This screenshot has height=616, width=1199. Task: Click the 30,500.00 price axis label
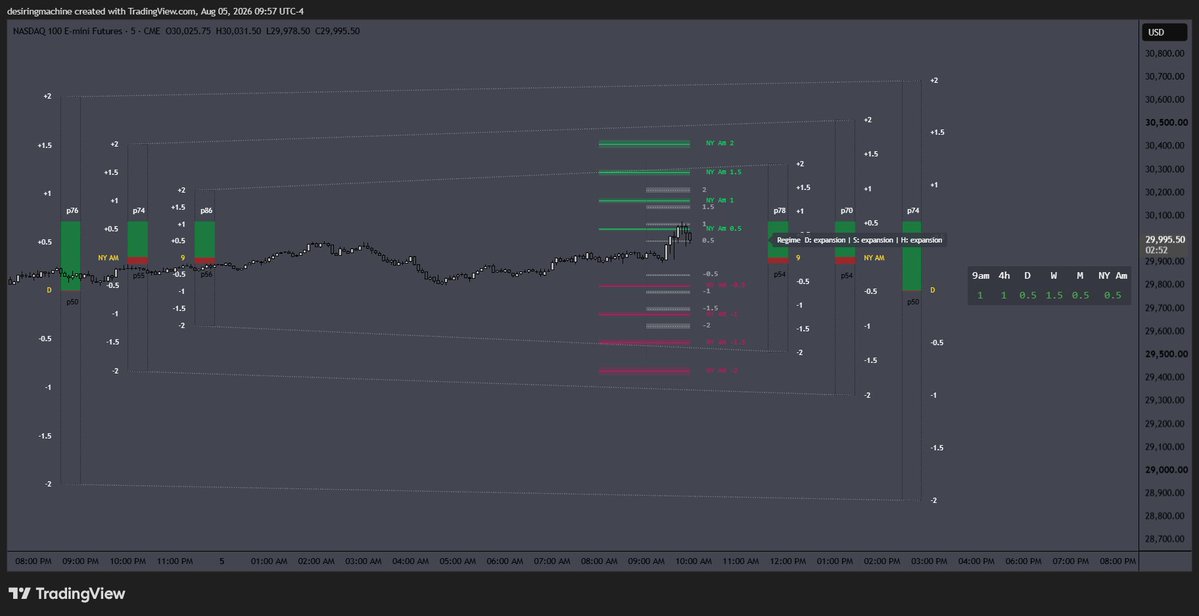(1165, 122)
